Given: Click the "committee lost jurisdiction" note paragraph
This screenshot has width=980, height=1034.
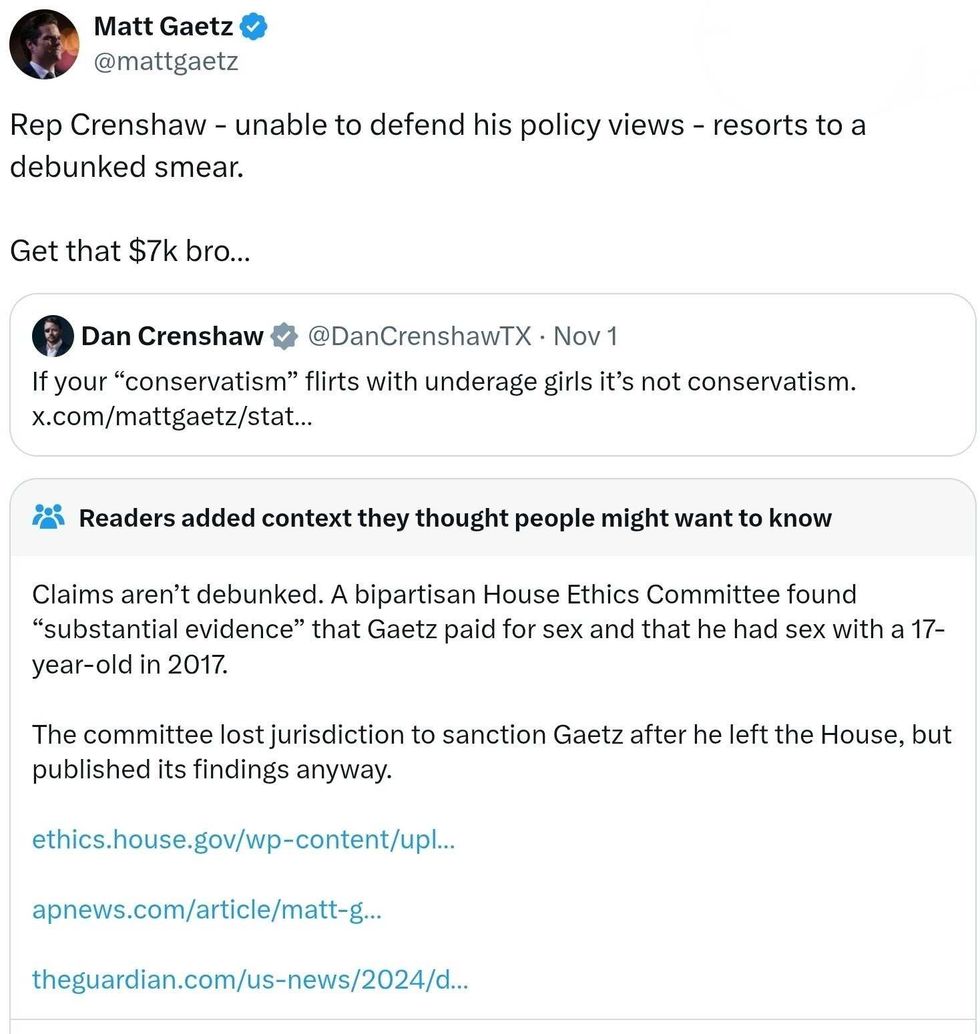Looking at the screenshot, I should (491, 752).
